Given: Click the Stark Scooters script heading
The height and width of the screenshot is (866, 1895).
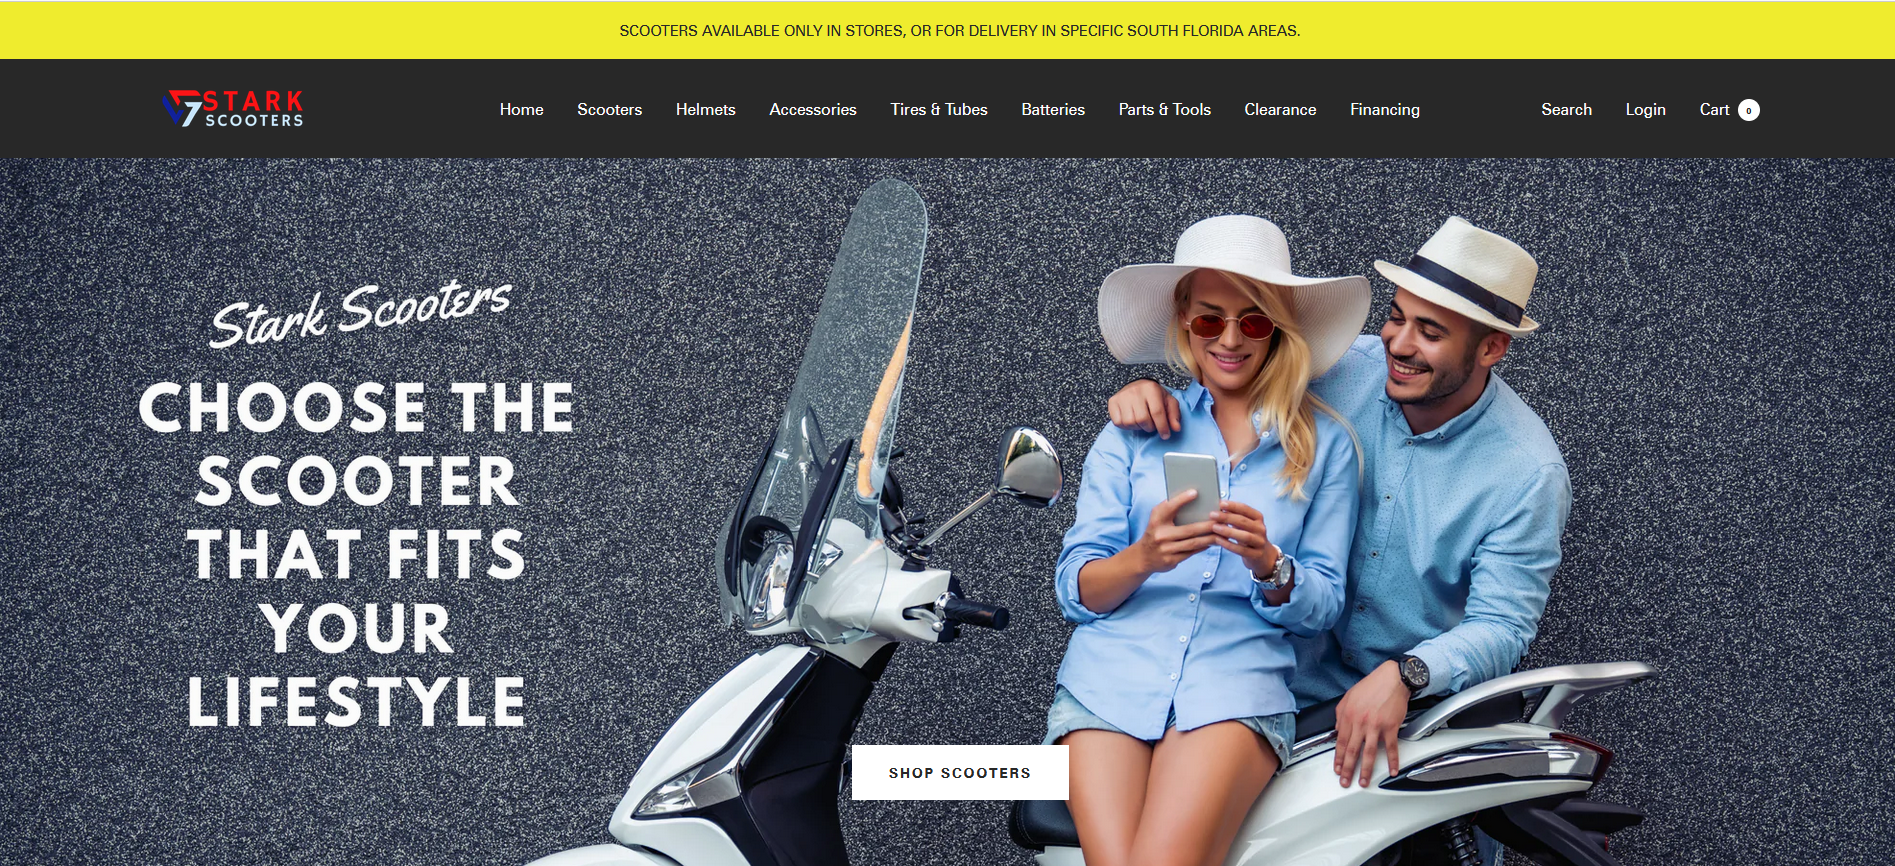Looking at the screenshot, I should point(361,312).
